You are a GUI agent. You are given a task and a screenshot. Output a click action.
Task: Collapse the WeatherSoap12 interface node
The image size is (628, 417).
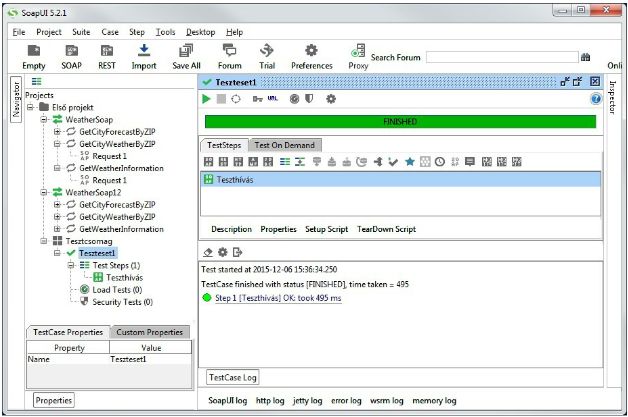click(x=44, y=192)
